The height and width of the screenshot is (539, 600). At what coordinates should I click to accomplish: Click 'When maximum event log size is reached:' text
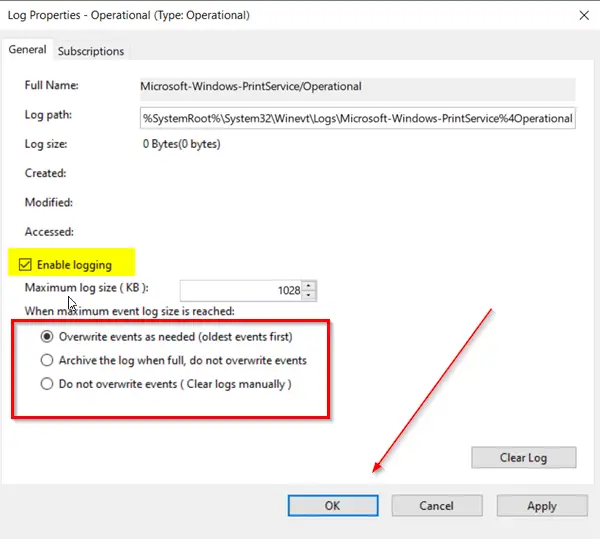click(x=130, y=311)
